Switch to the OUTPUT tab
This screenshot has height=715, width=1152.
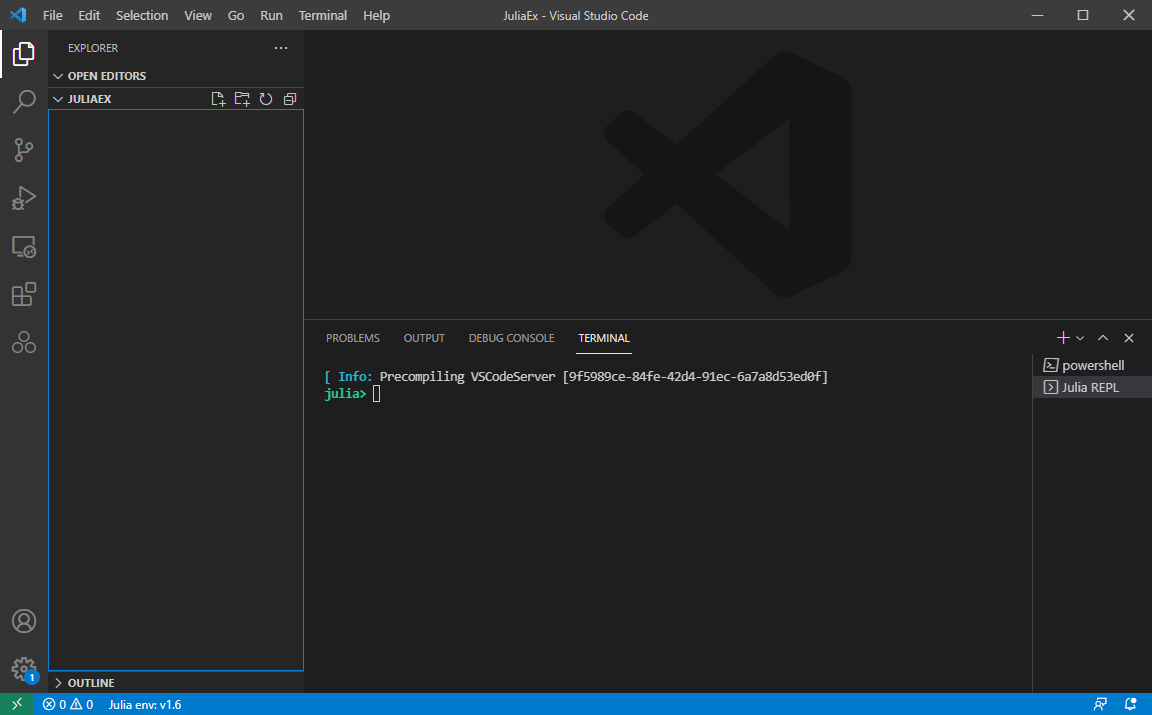pos(424,338)
